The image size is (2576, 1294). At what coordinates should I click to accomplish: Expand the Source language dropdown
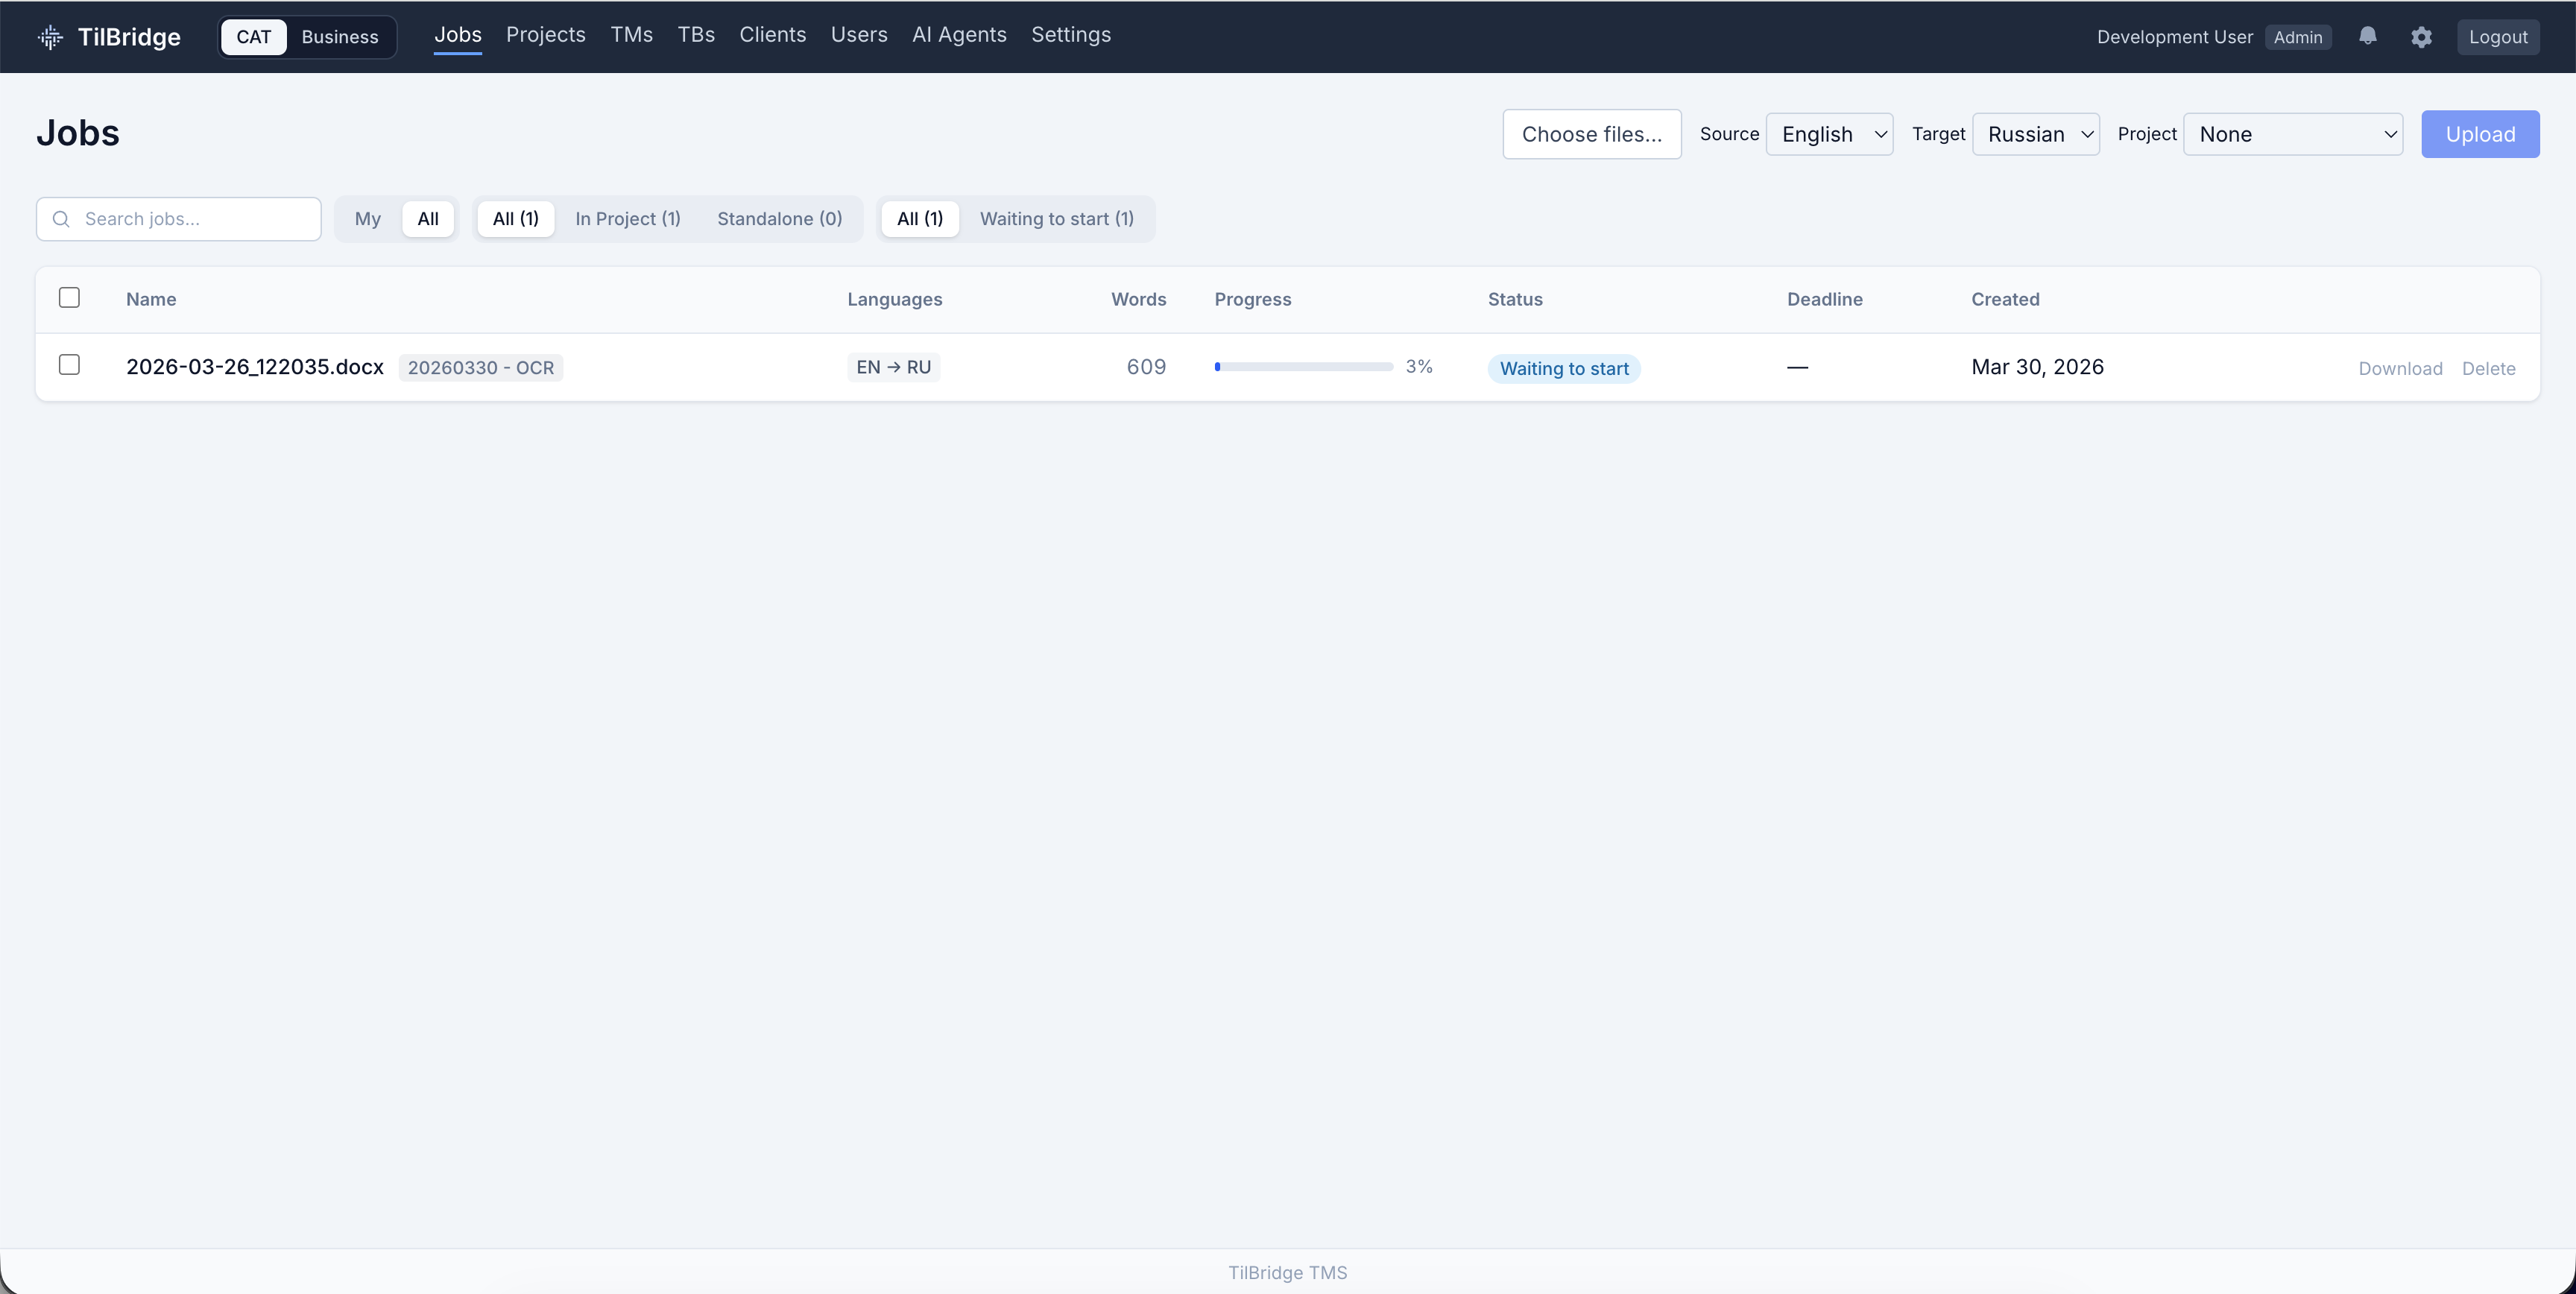[1829, 134]
